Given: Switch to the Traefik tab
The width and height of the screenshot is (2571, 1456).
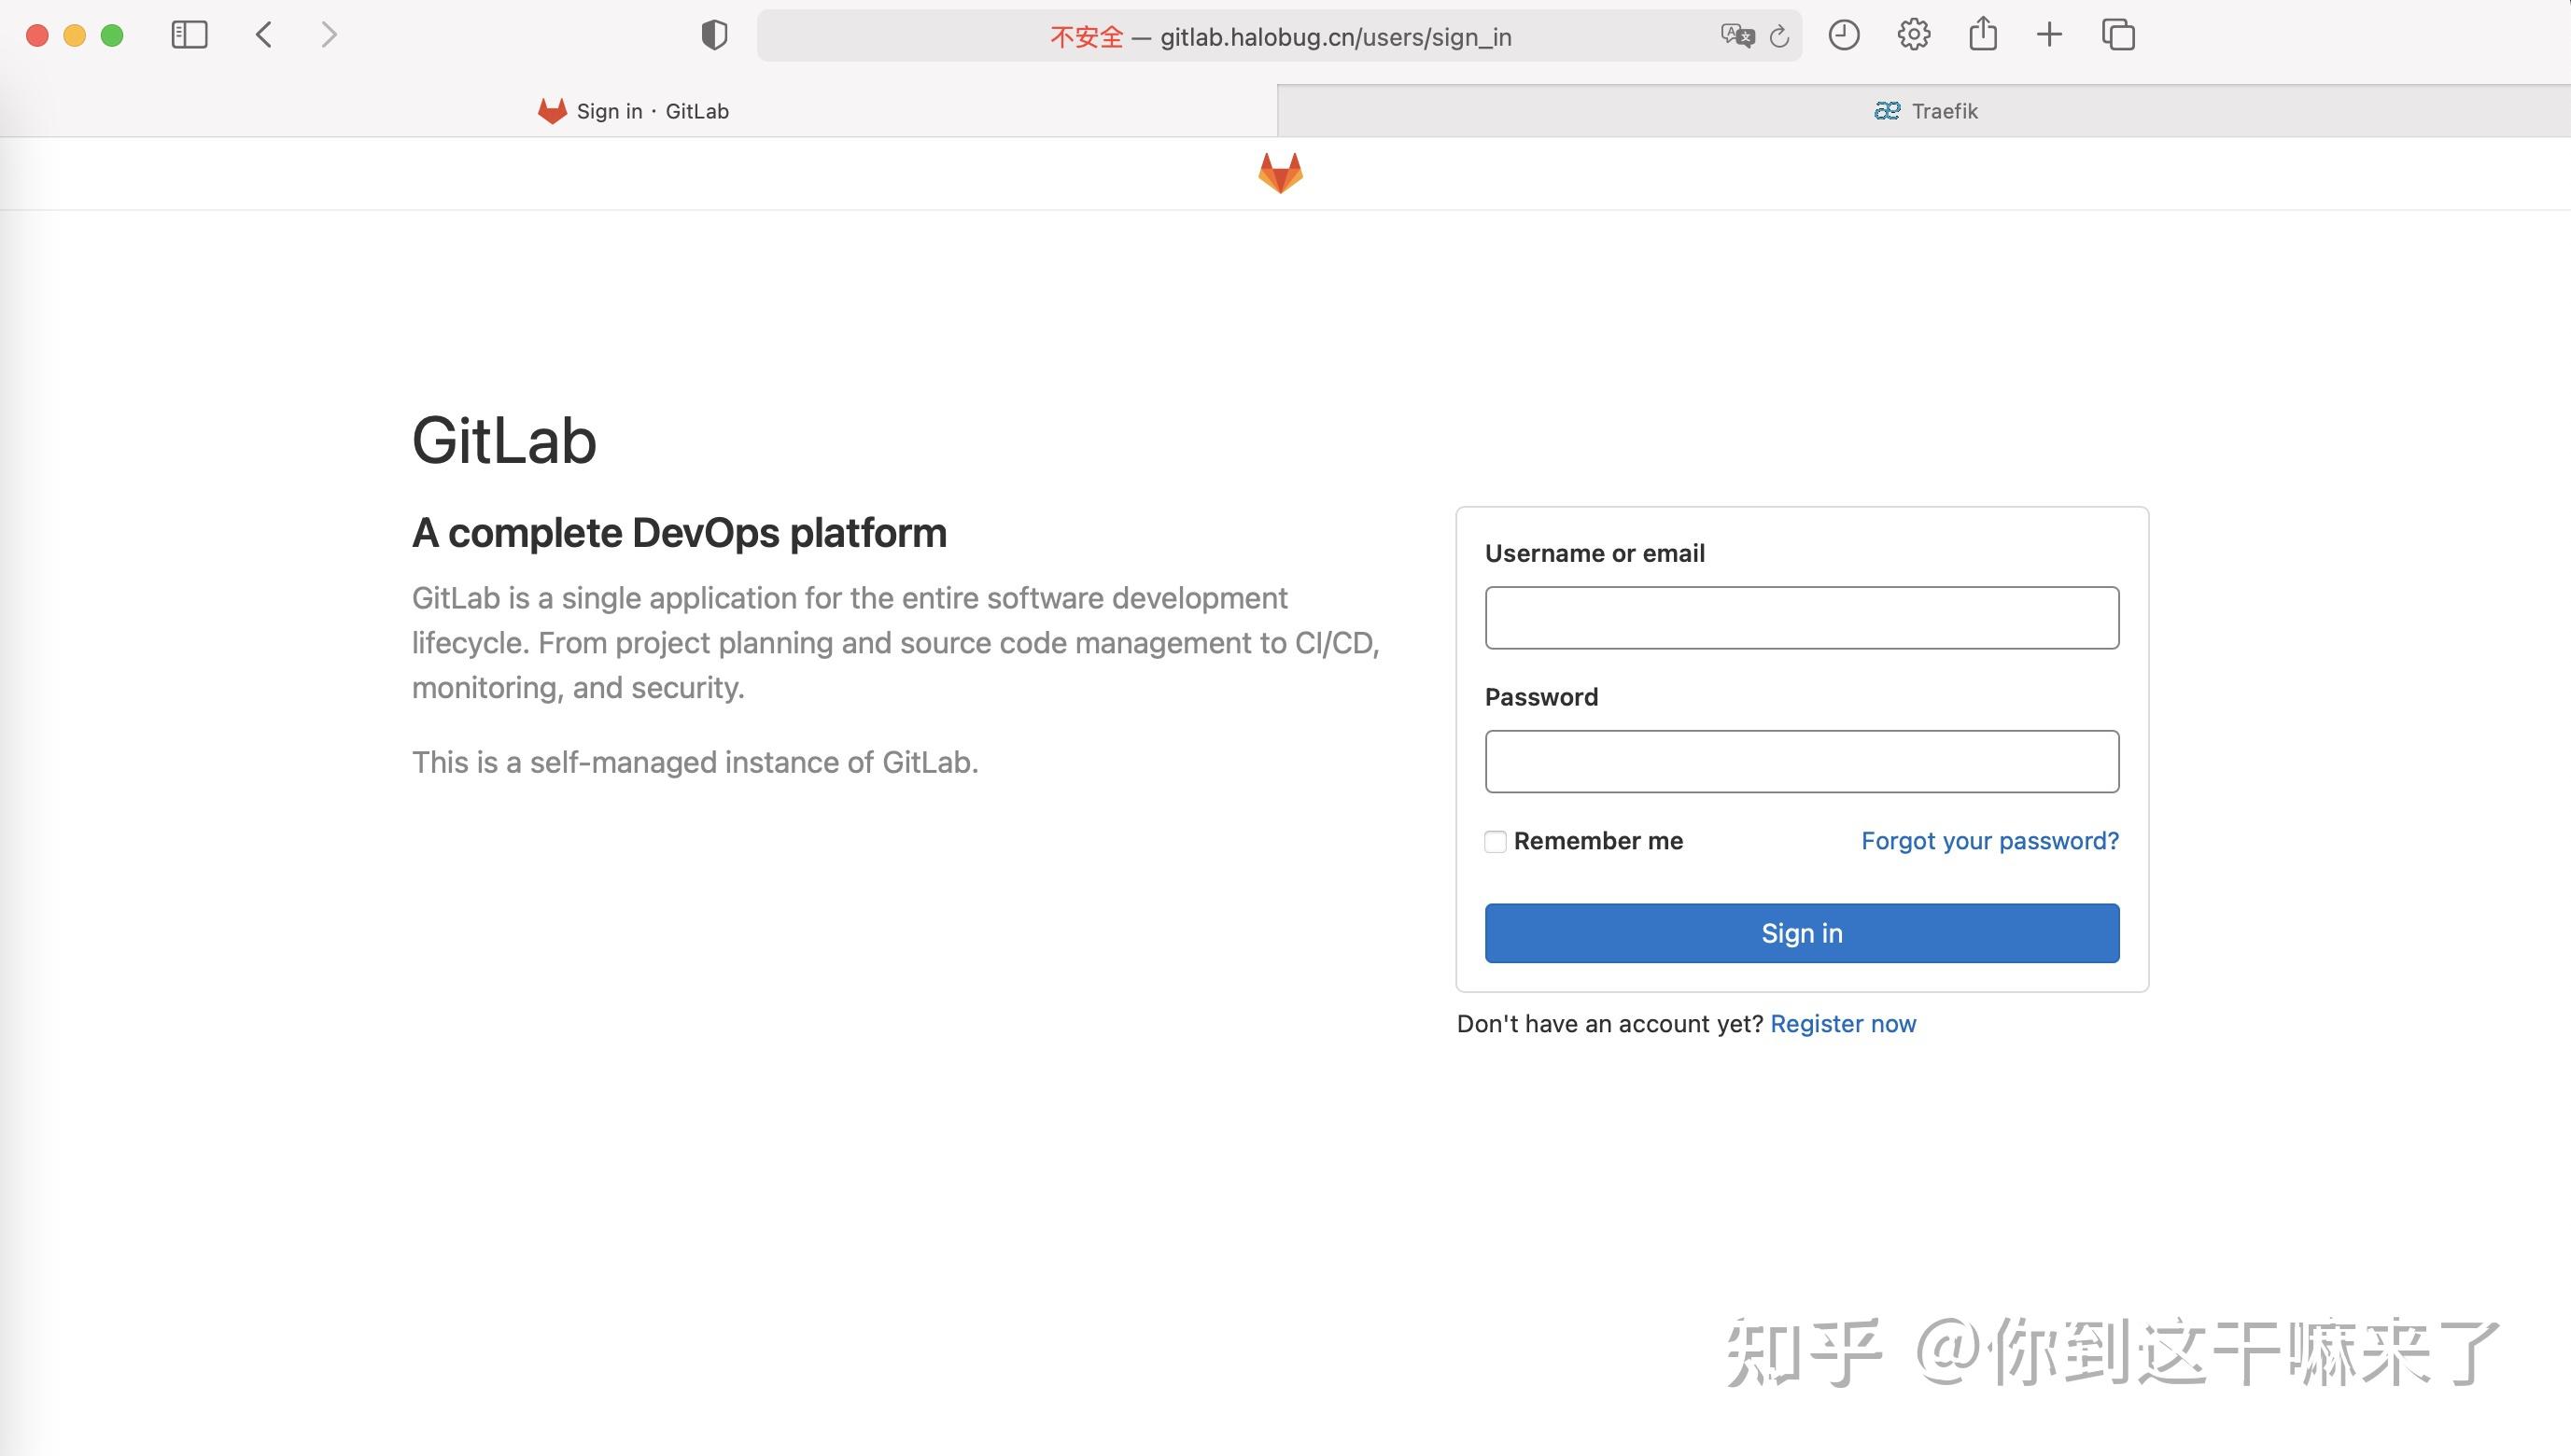Looking at the screenshot, I should 1924,110.
